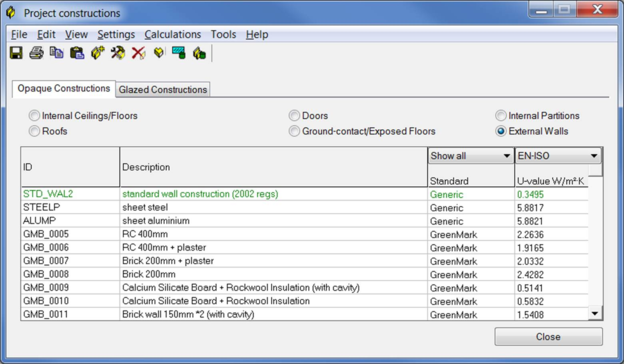This screenshot has height=364, width=624.
Task: Click the Close button
Action: pyautogui.click(x=548, y=337)
